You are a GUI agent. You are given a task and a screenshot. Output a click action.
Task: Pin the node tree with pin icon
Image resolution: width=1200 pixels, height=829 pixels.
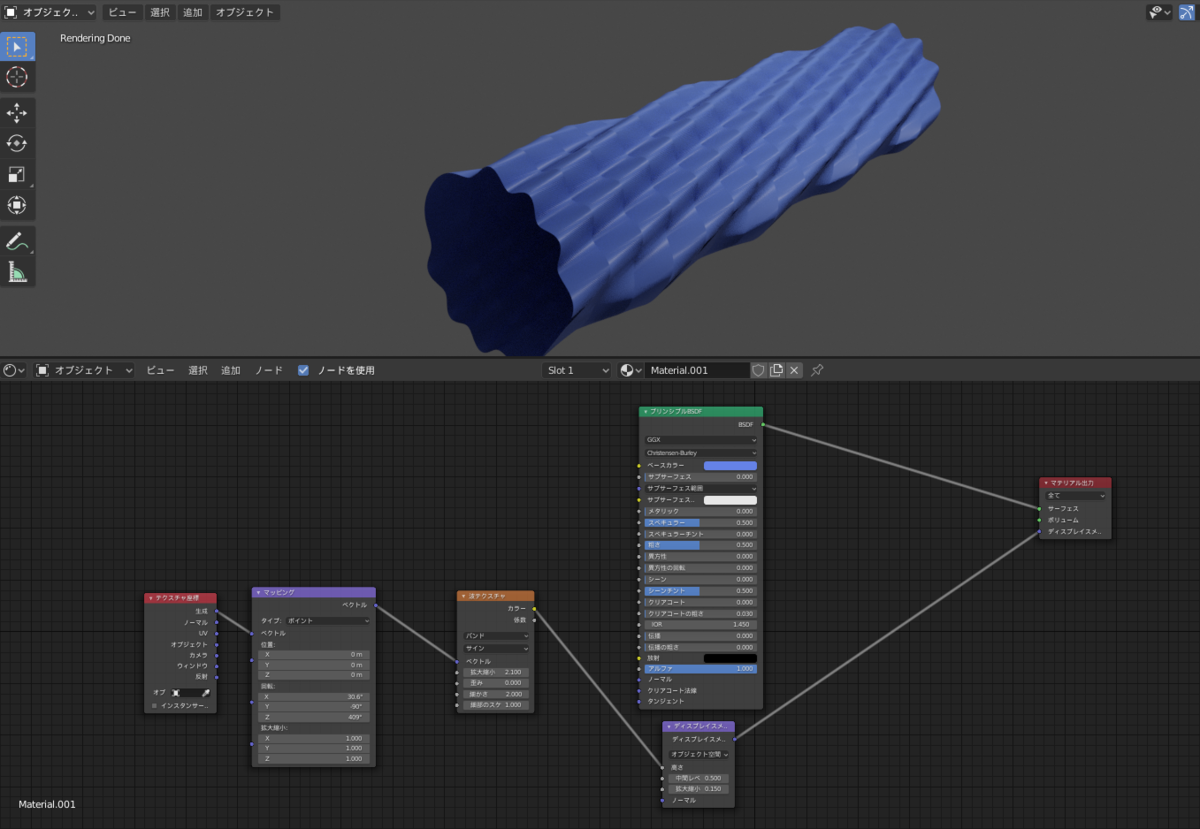817,370
